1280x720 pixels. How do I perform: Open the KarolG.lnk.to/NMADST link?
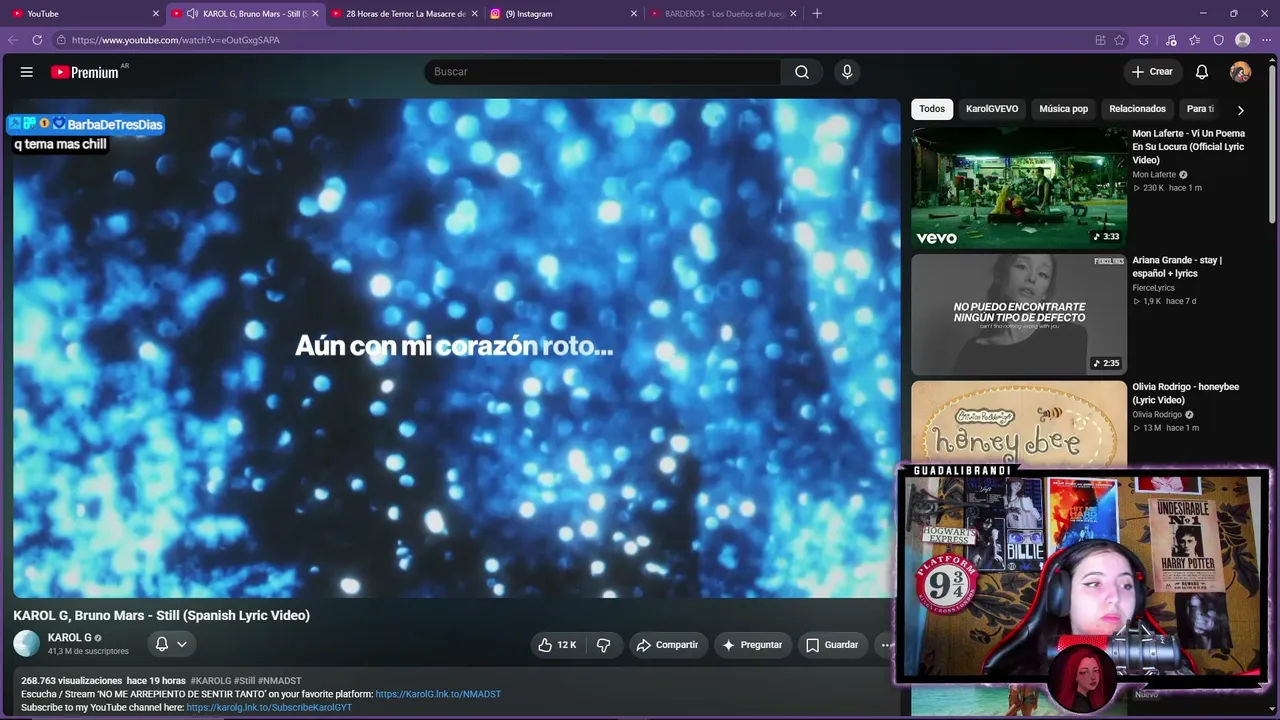[438, 694]
